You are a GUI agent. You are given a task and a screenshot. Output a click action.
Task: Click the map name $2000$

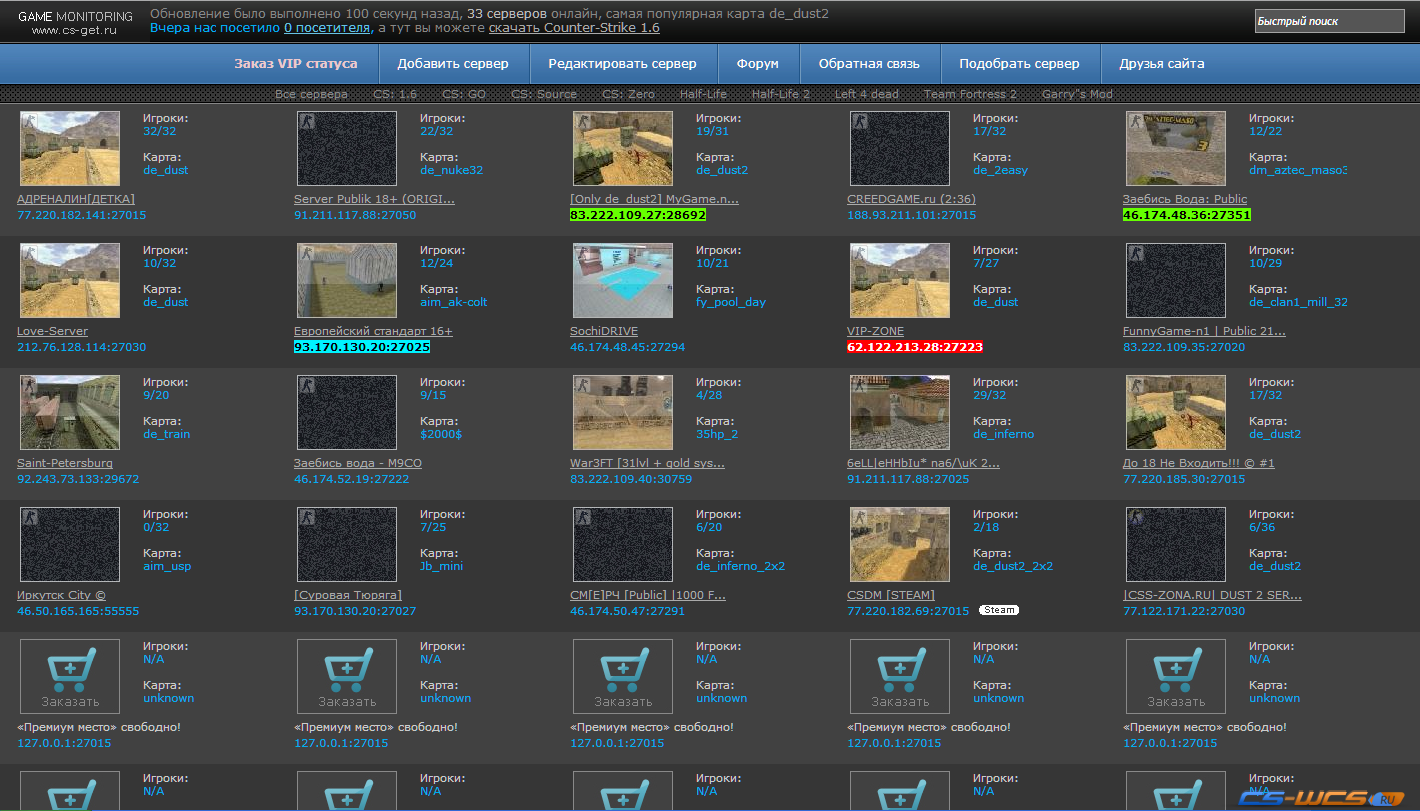point(441,434)
